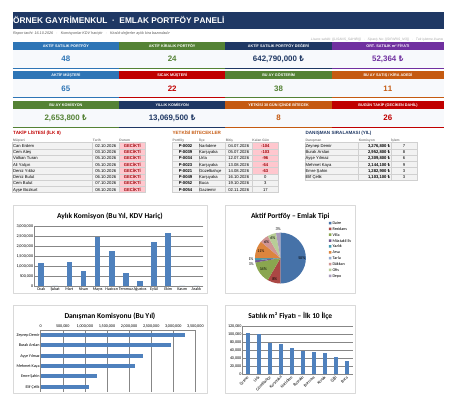Select the date cell for Cem Bulut

pos(106,183)
